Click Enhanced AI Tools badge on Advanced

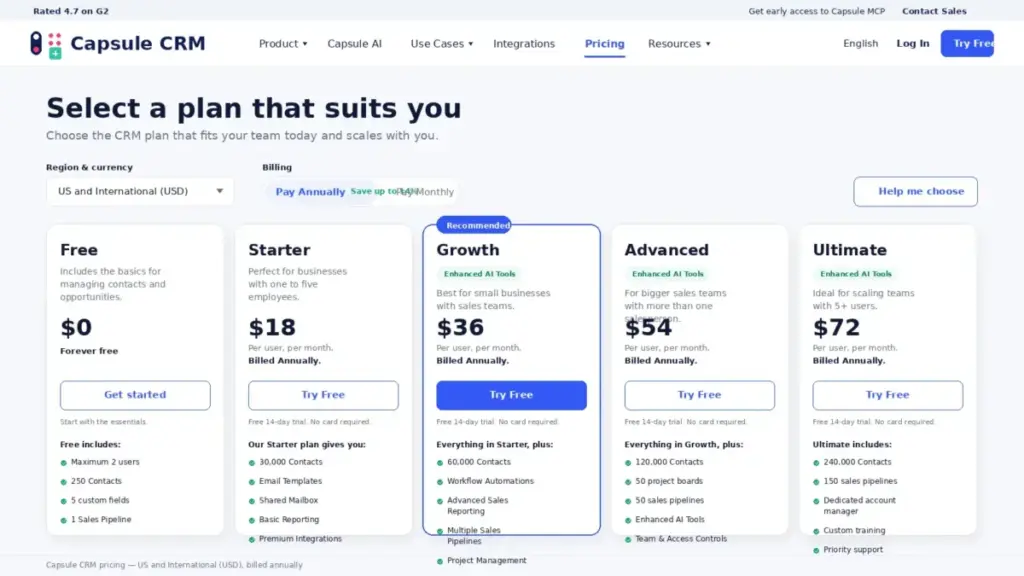[x=667, y=274]
